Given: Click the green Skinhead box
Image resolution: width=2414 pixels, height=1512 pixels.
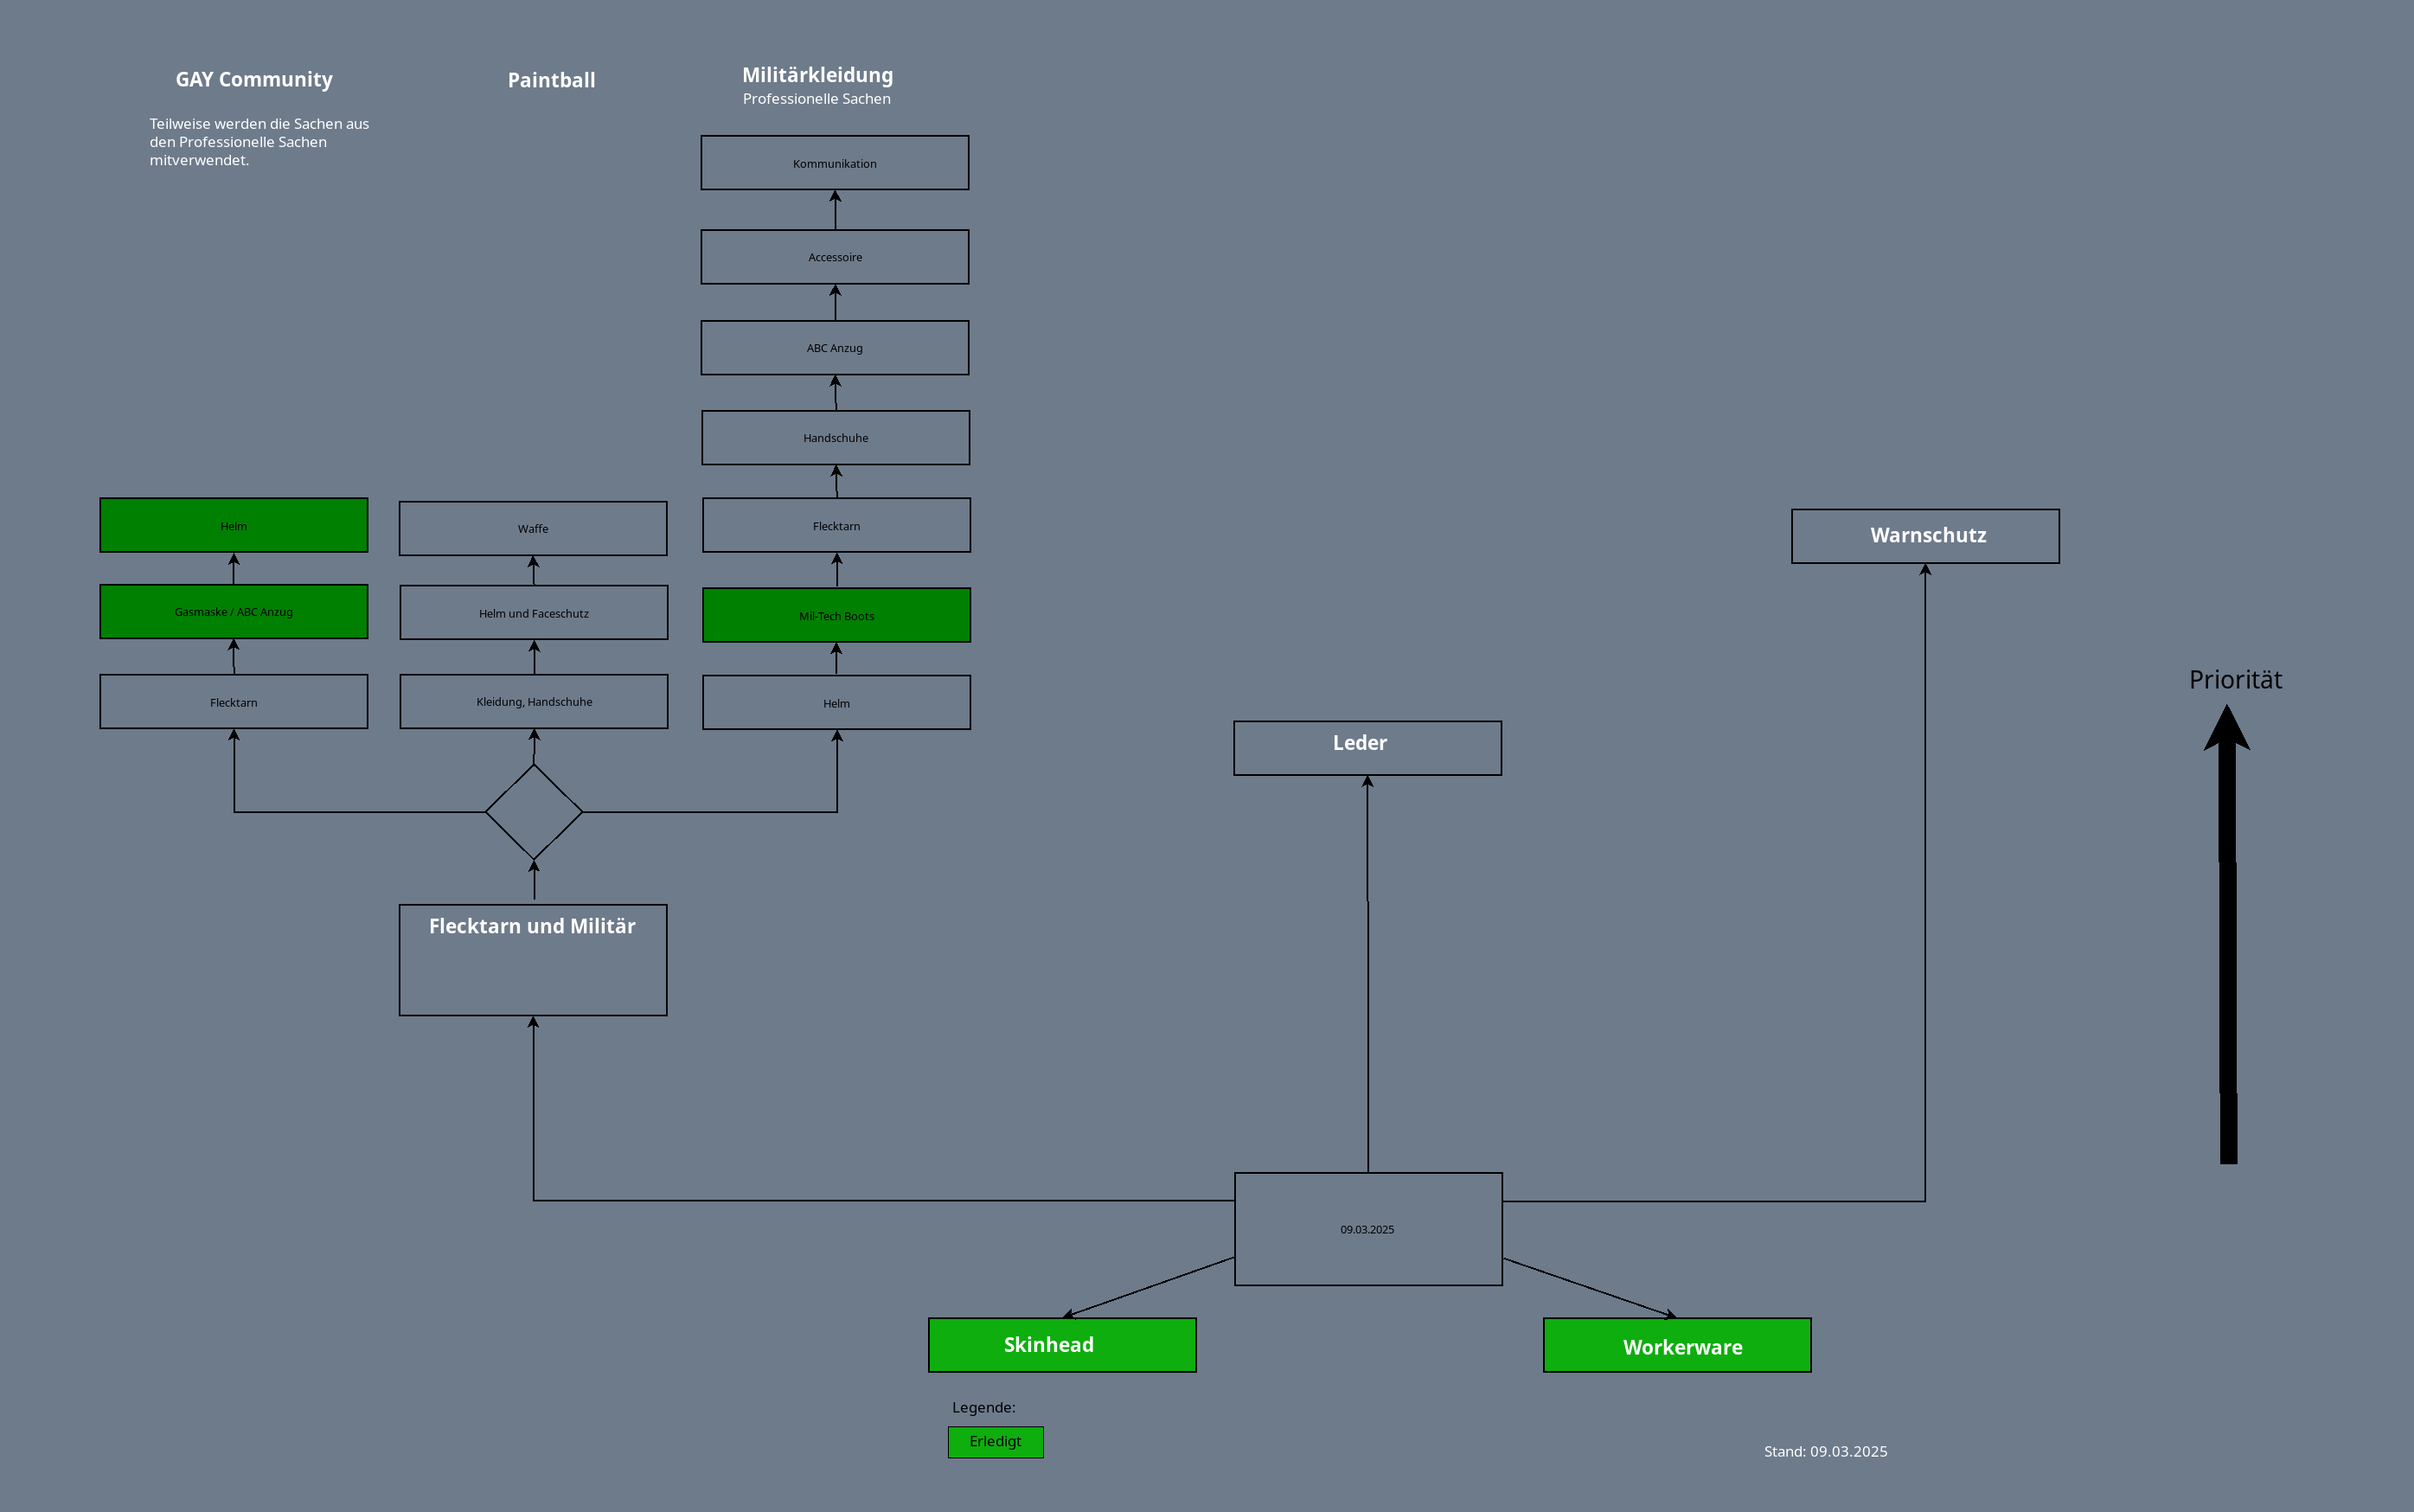Looking at the screenshot, I should pos(1061,1345).
